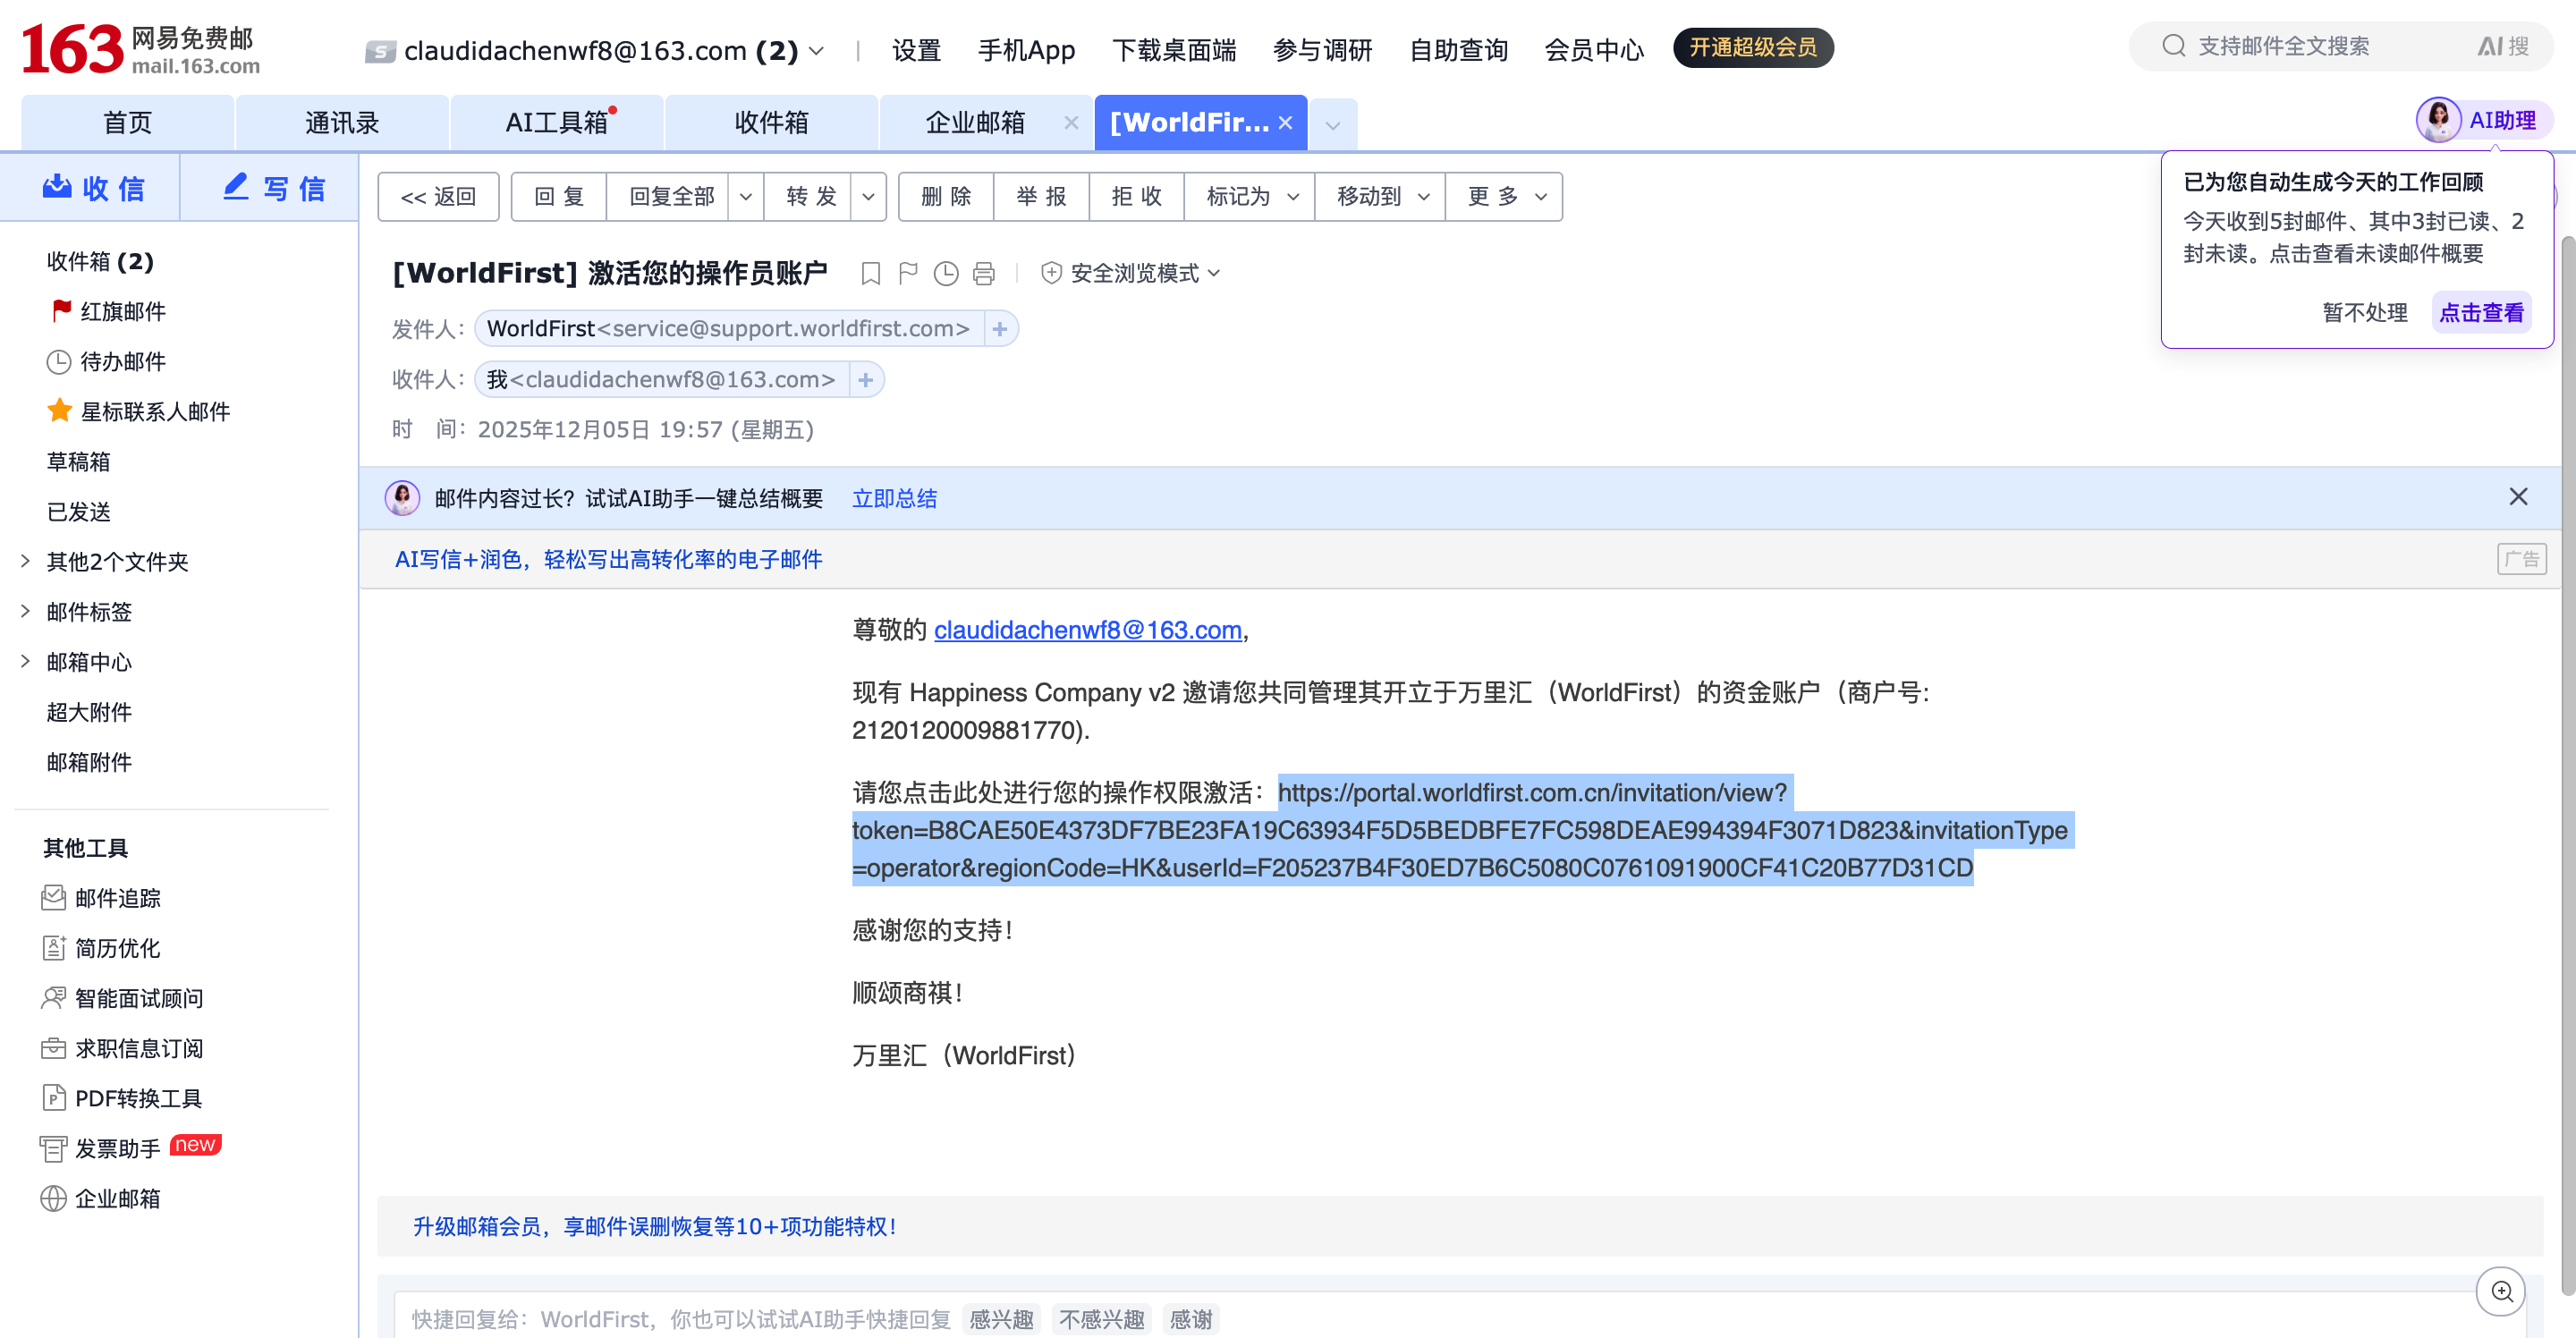
Task: Click the 举报 report button
Action: click(1041, 197)
